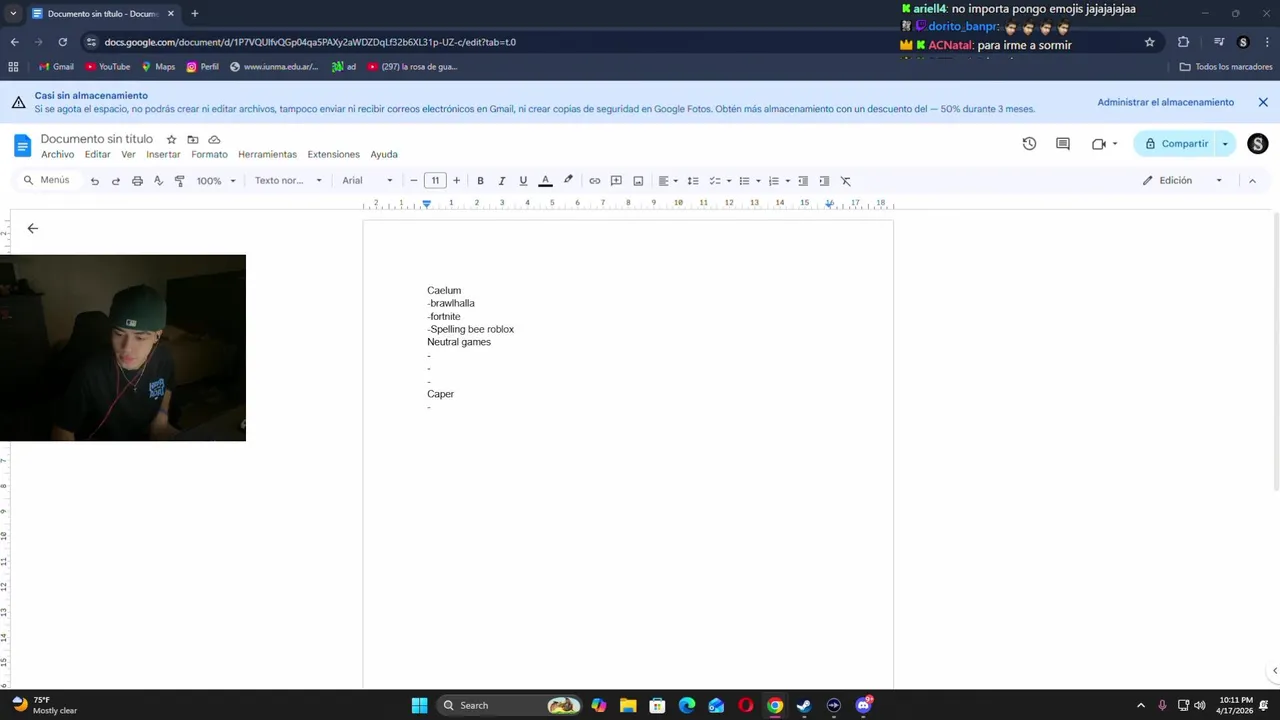Print the document
The width and height of the screenshot is (1280, 720).
click(x=137, y=181)
